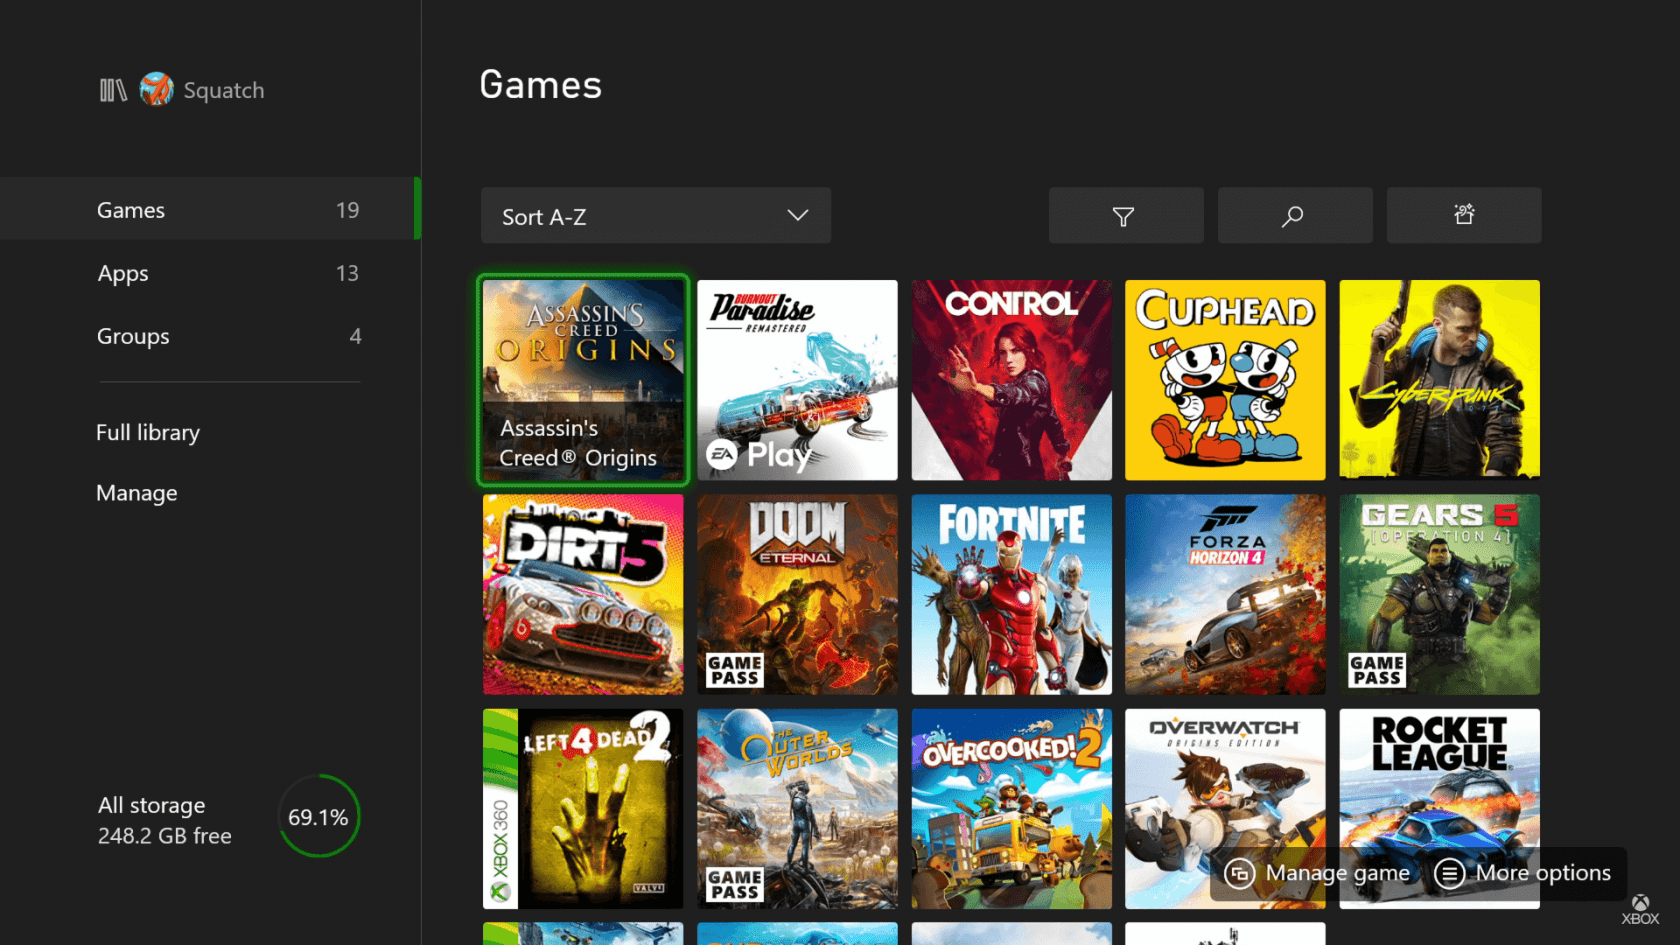Open Full library
The width and height of the screenshot is (1680, 945).
coord(148,432)
